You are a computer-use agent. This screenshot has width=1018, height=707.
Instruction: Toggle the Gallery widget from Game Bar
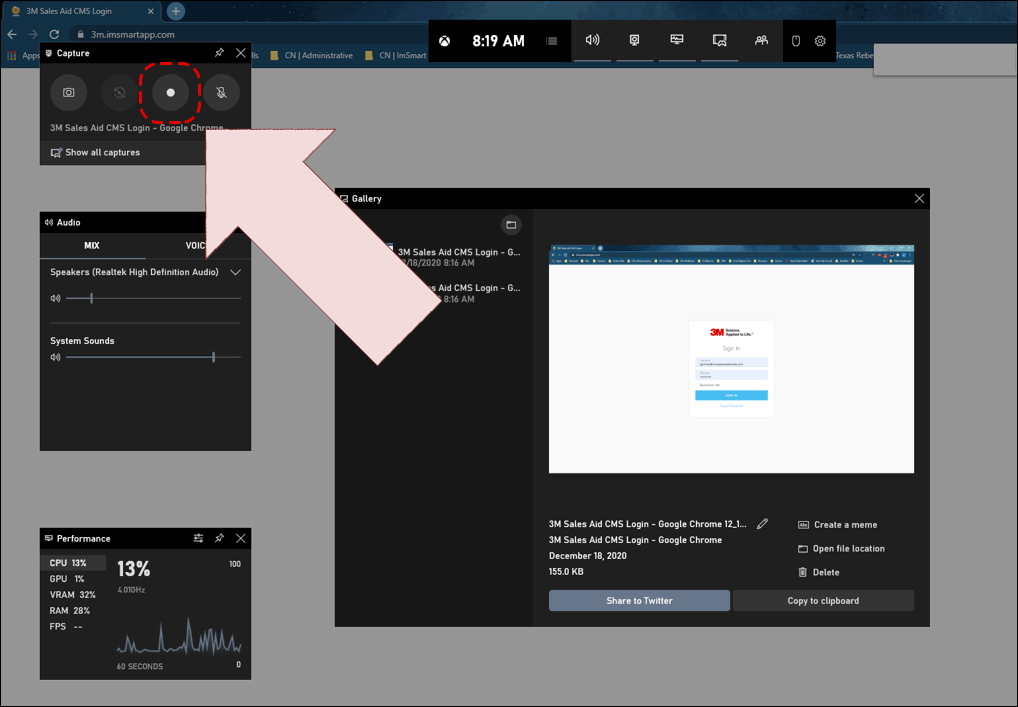tap(719, 40)
